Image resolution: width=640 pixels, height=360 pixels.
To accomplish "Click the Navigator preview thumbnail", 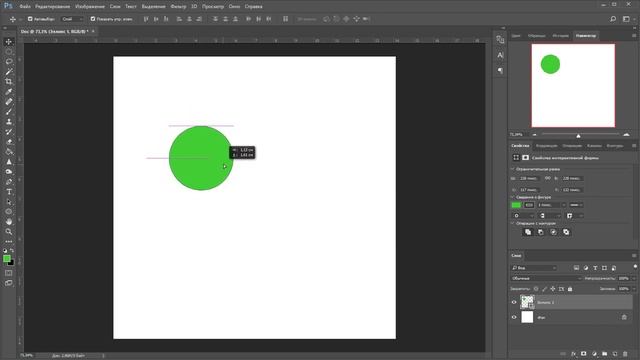I will (573, 86).
